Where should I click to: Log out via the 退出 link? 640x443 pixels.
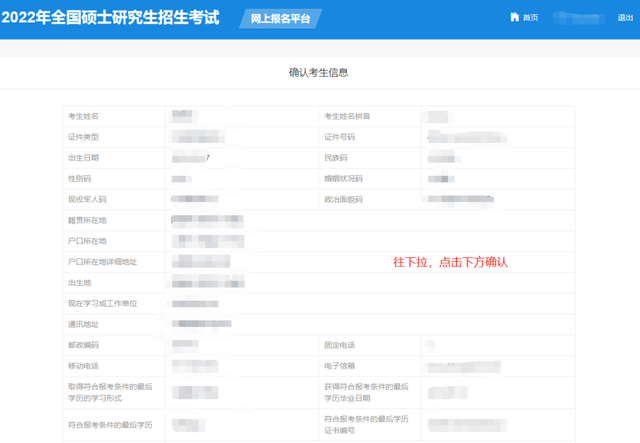(x=625, y=18)
